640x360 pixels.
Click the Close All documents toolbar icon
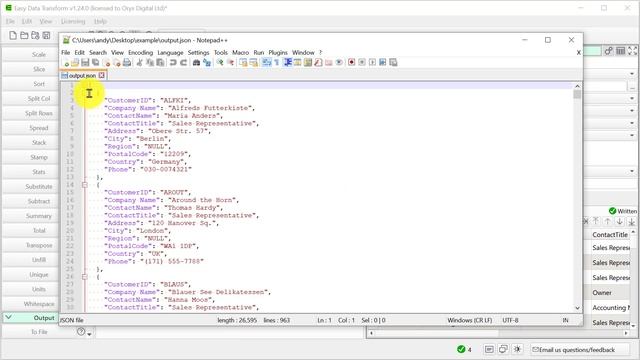click(118, 62)
